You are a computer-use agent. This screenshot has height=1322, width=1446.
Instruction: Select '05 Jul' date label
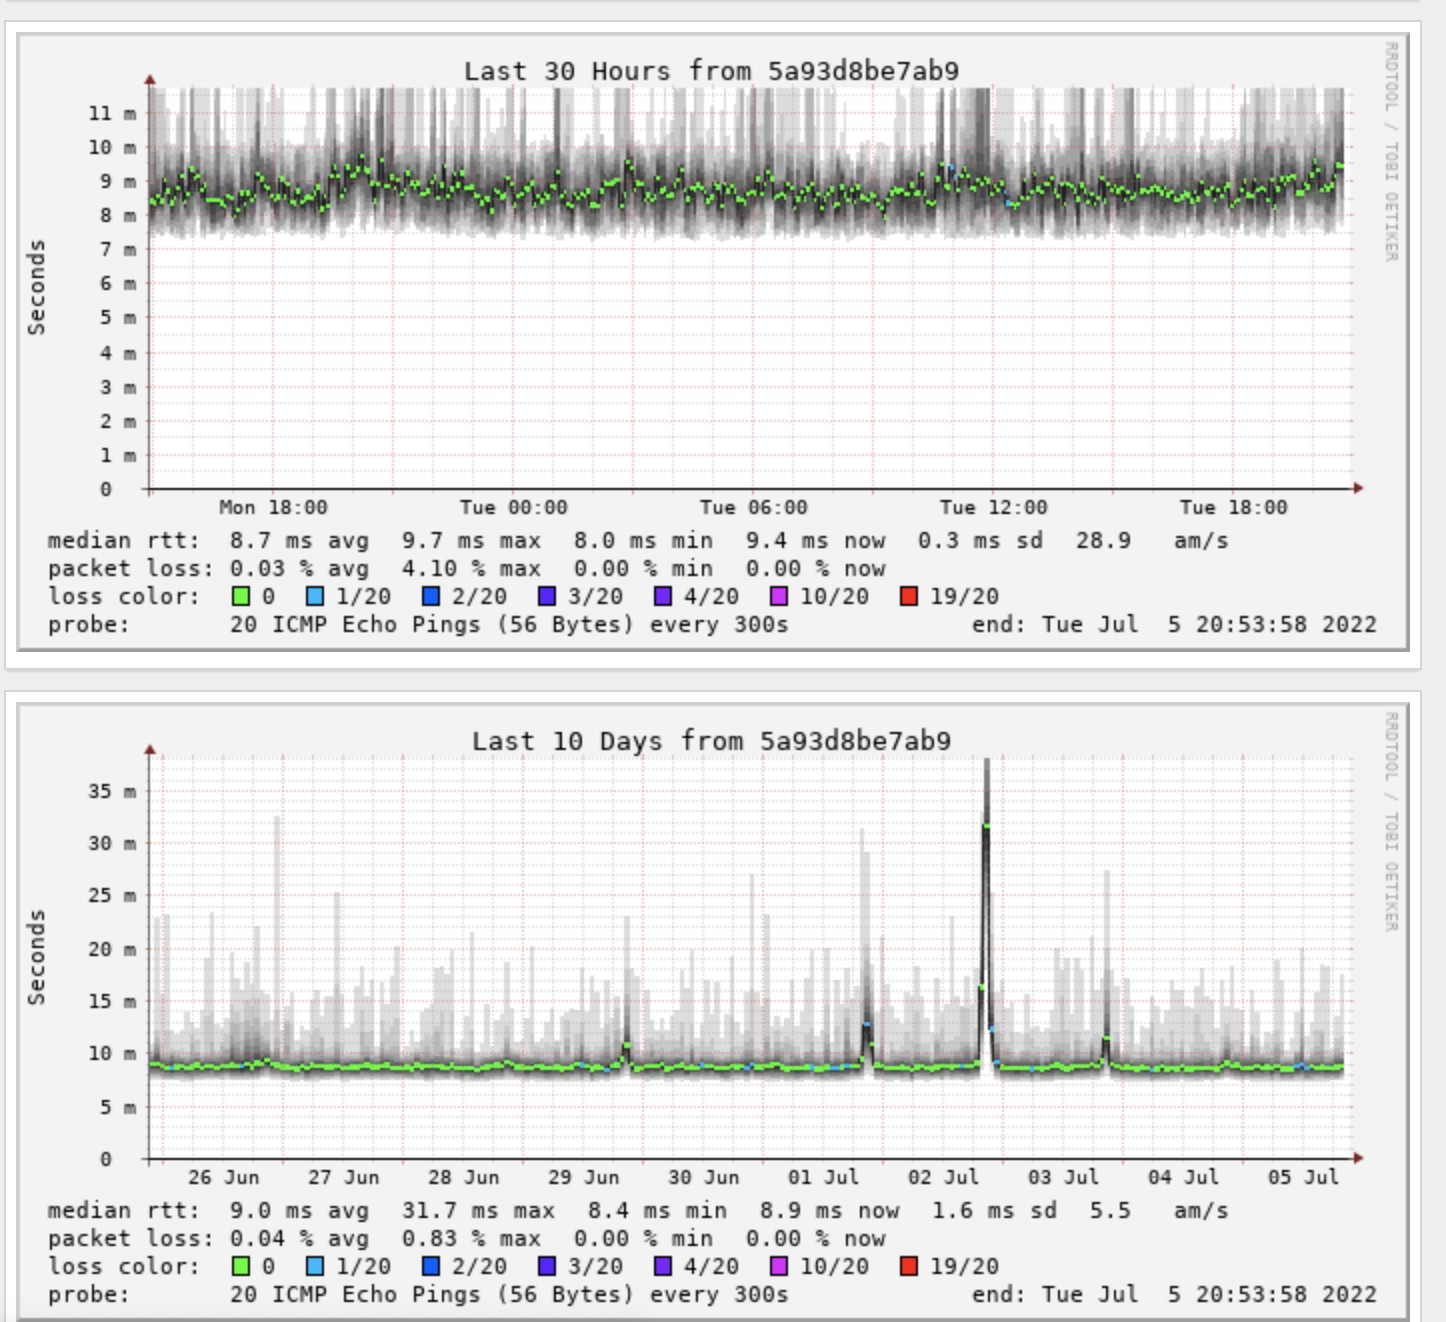(x=1303, y=1177)
